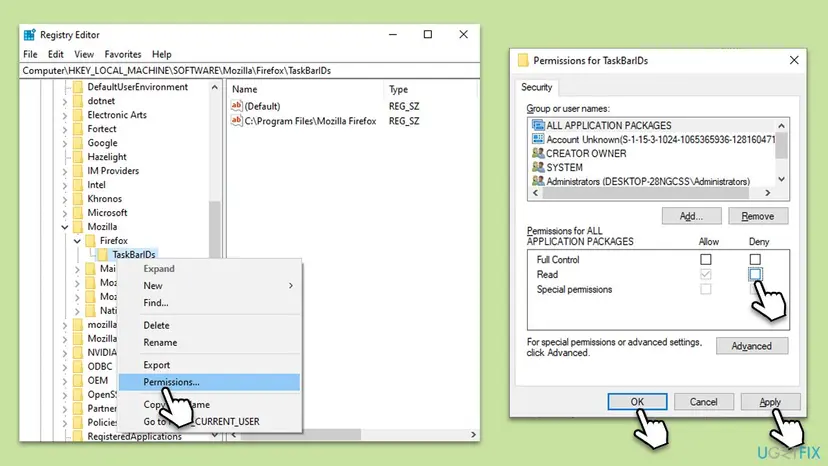Open Advanced permission settings
The image size is (828, 466).
click(x=751, y=346)
